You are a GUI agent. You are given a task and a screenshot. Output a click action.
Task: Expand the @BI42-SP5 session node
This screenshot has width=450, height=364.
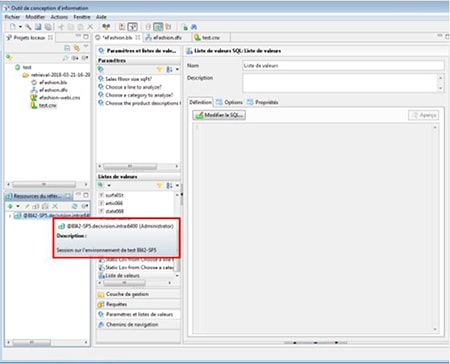pyautogui.click(x=10, y=216)
